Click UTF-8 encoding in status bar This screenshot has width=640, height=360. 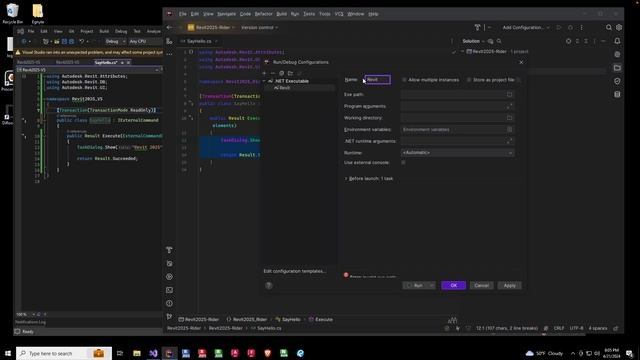click(x=576, y=328)
